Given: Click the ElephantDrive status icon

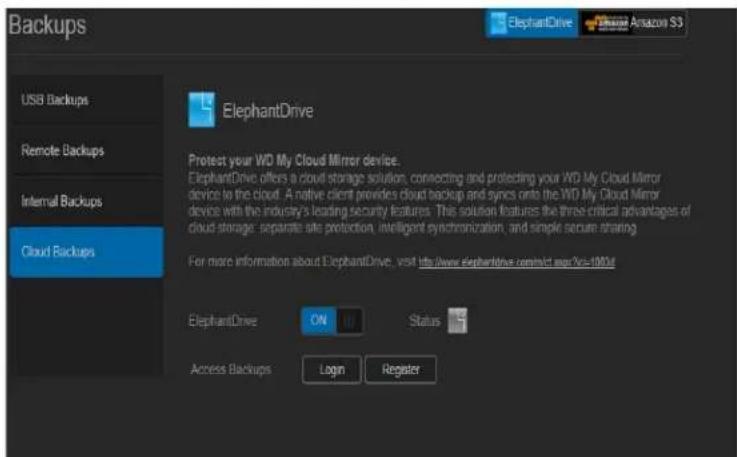Looking at the screenshot, I should click(457, 321).
